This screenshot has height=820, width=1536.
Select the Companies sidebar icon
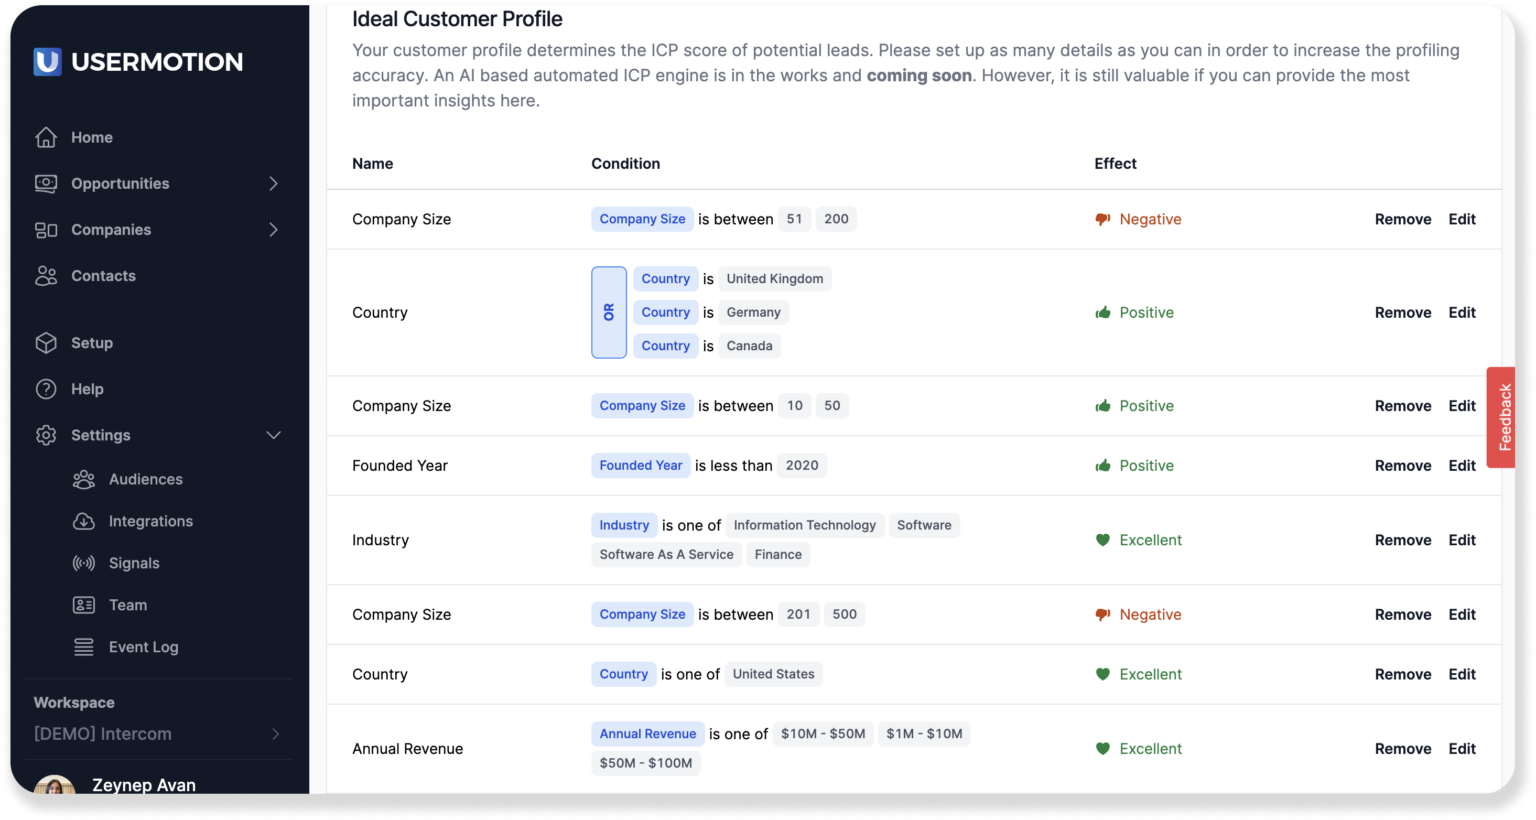click(44, 229)
